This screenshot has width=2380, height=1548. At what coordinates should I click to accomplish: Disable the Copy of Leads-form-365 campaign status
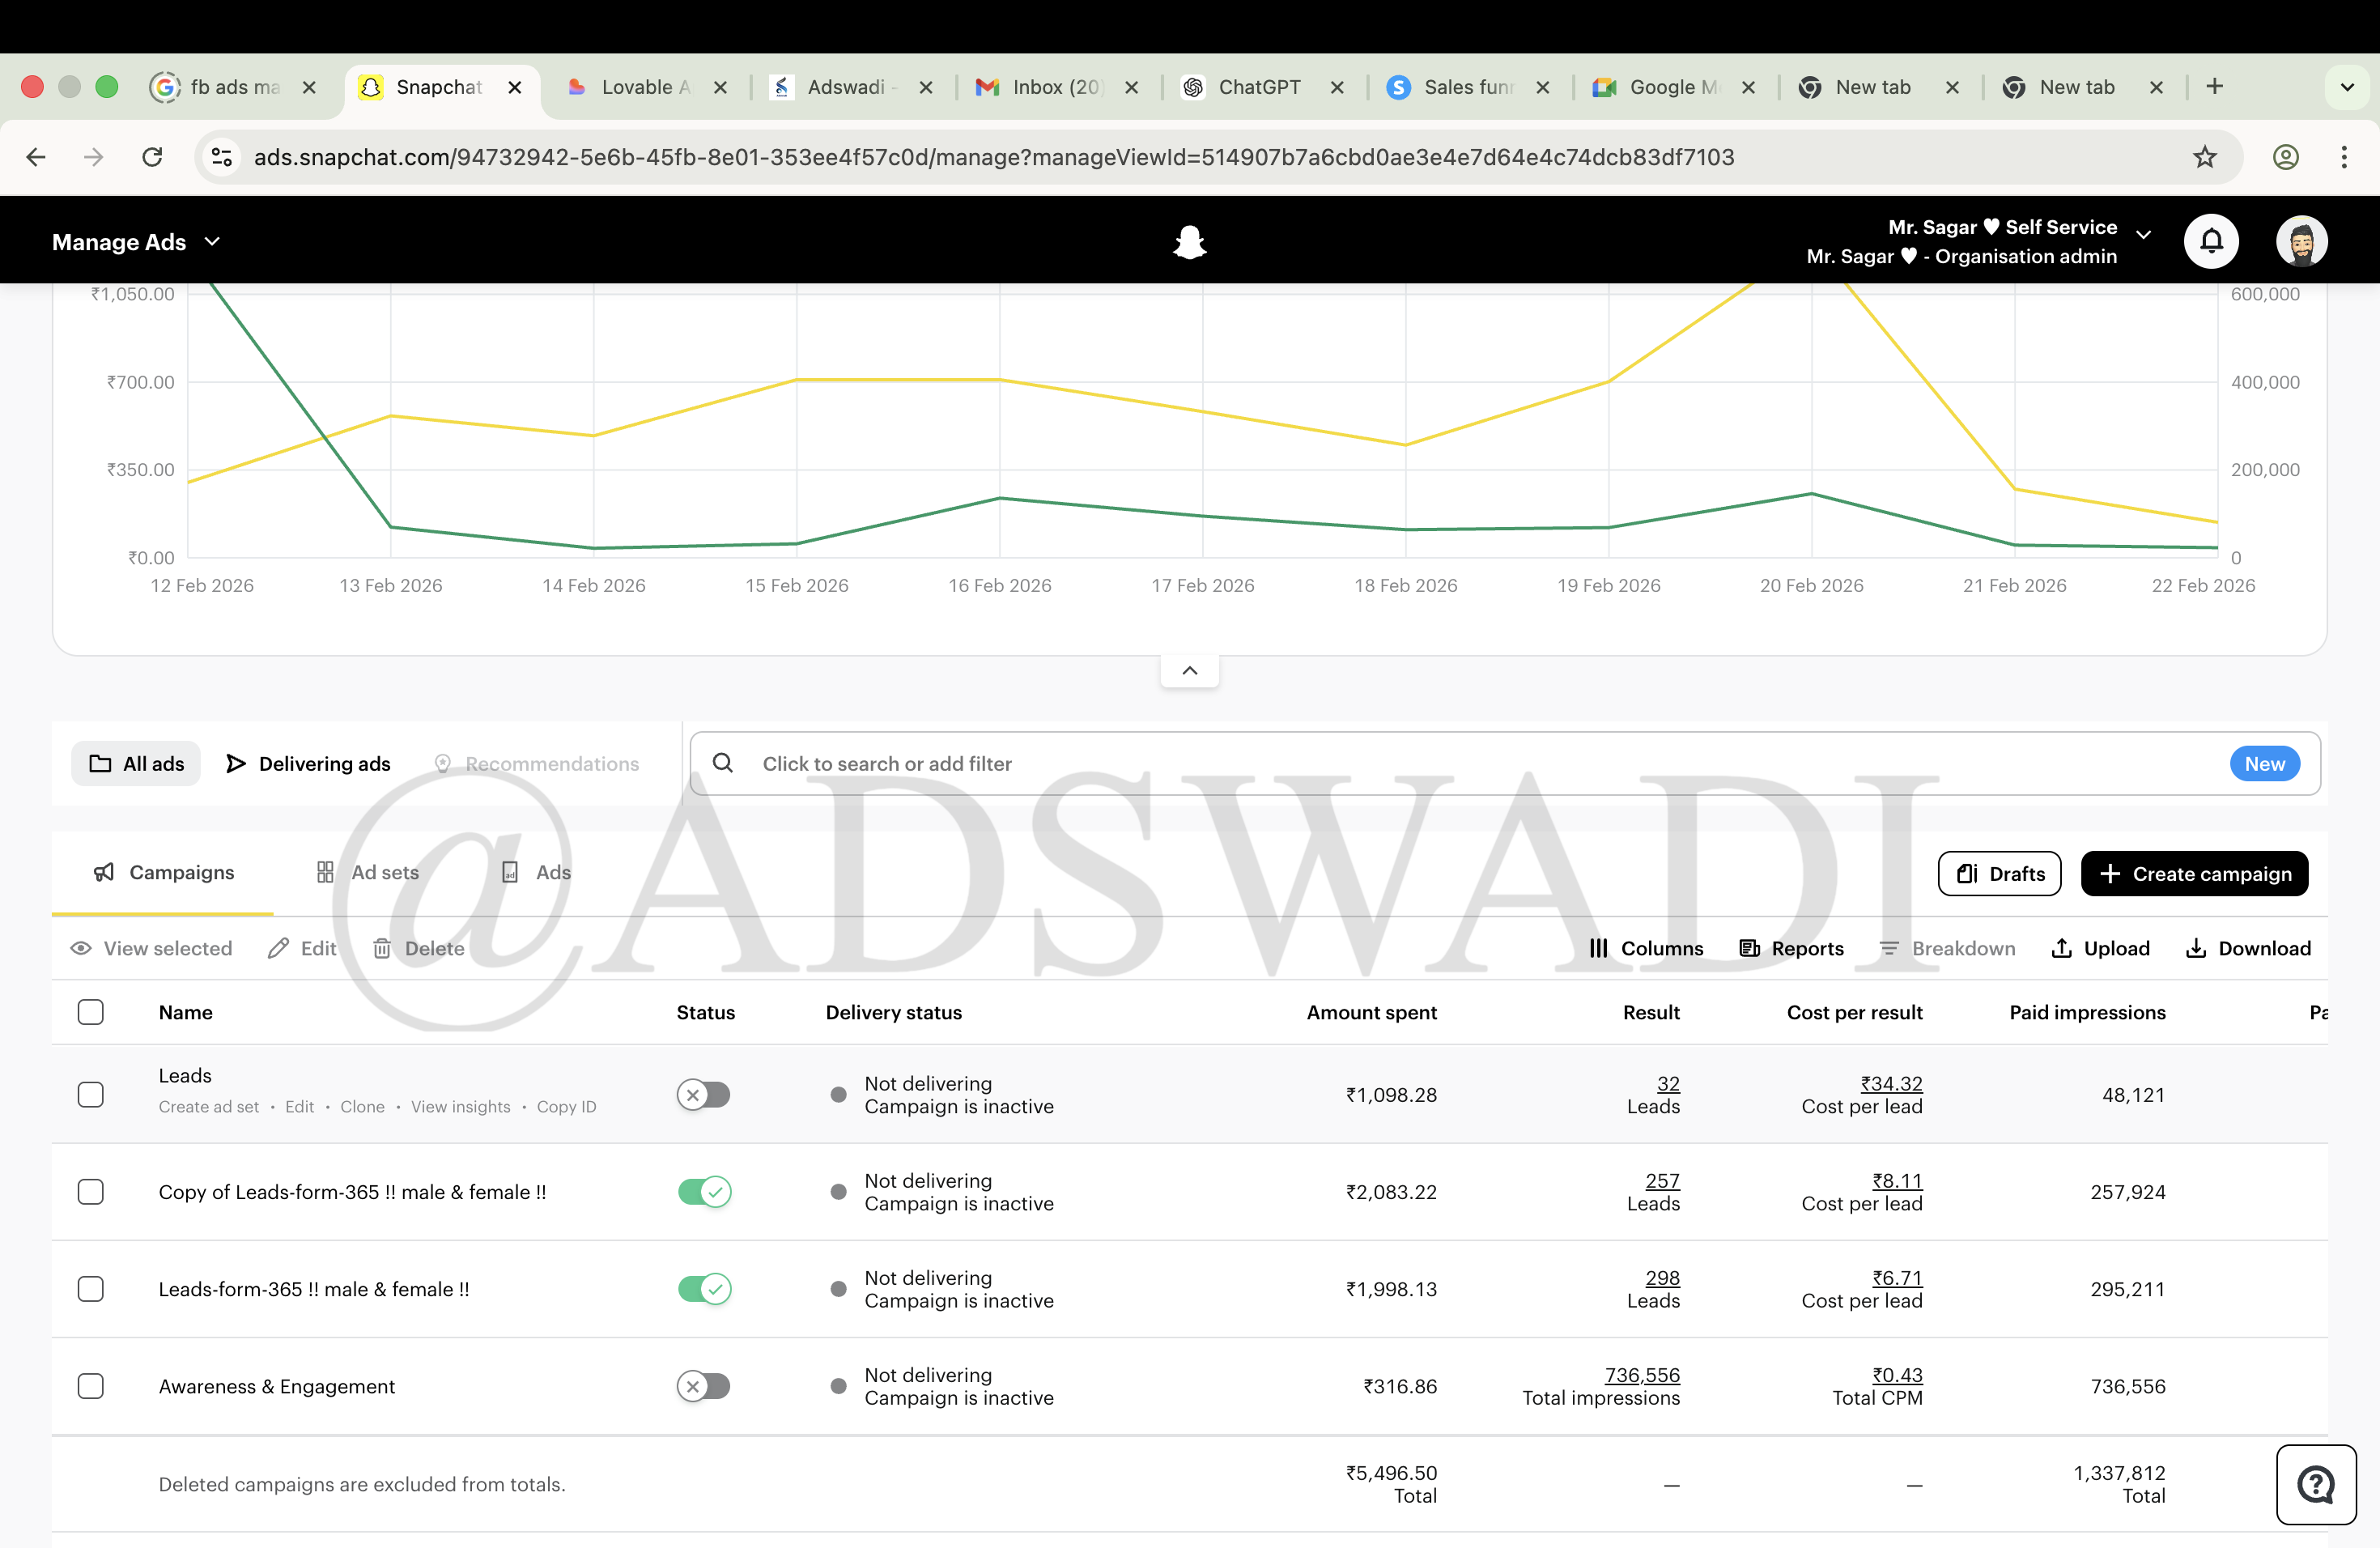(x=705, y=1191)
